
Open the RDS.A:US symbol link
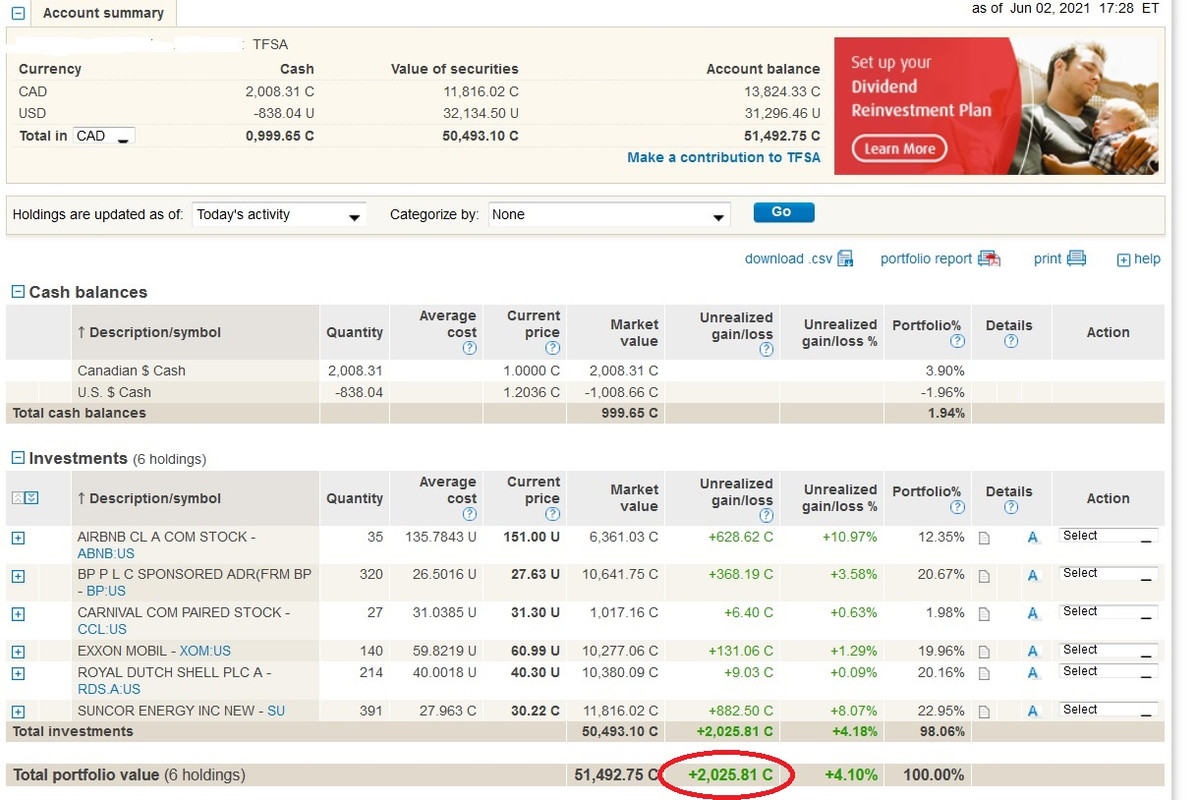pyautogui.click(x=109, y=690)
